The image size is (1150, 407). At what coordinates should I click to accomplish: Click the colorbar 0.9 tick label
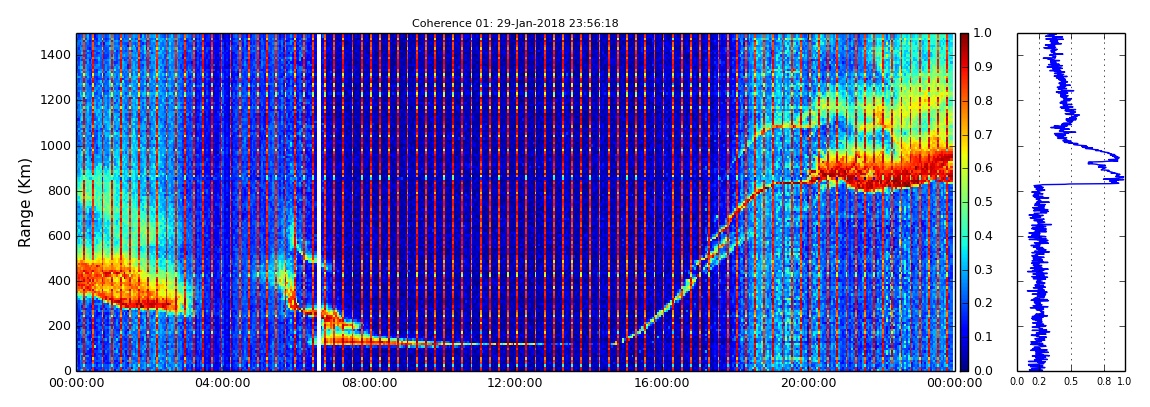981,67
